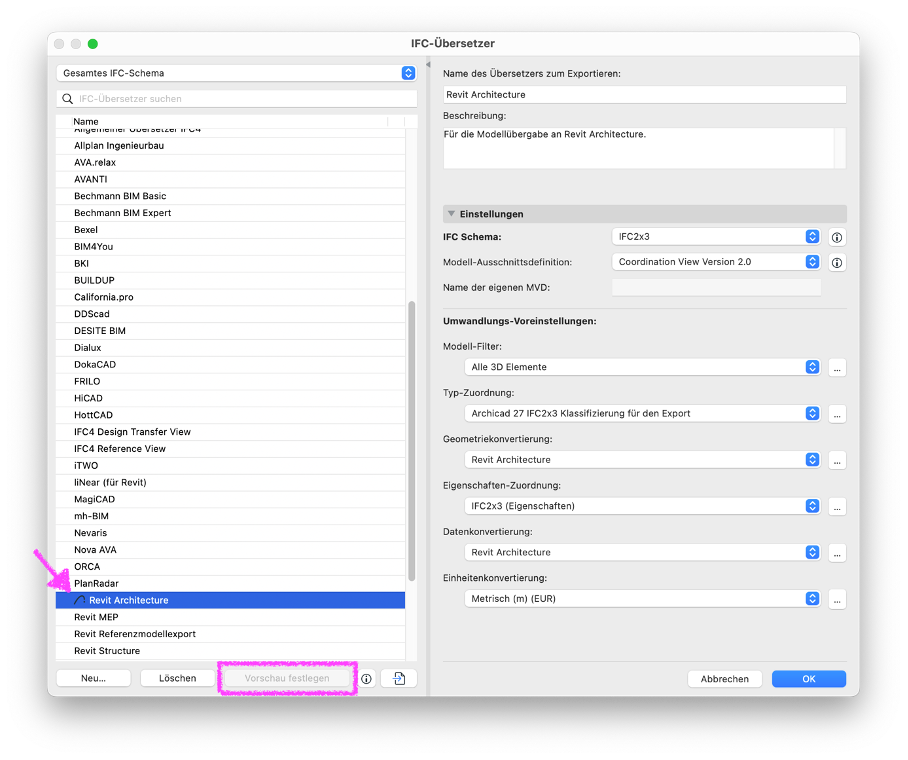Open the Eigenschaften-Zuordnung ellipsis options button
The height and width of the screenshot is (760, 908).
[x=837, y=506]
